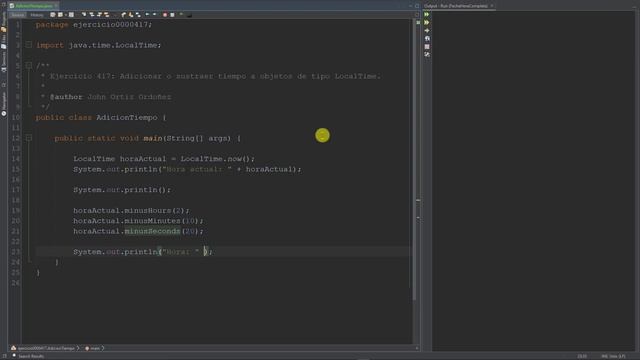Click the package ejercicio0000417 declaration
640x360 pixels.
(94, 24)
